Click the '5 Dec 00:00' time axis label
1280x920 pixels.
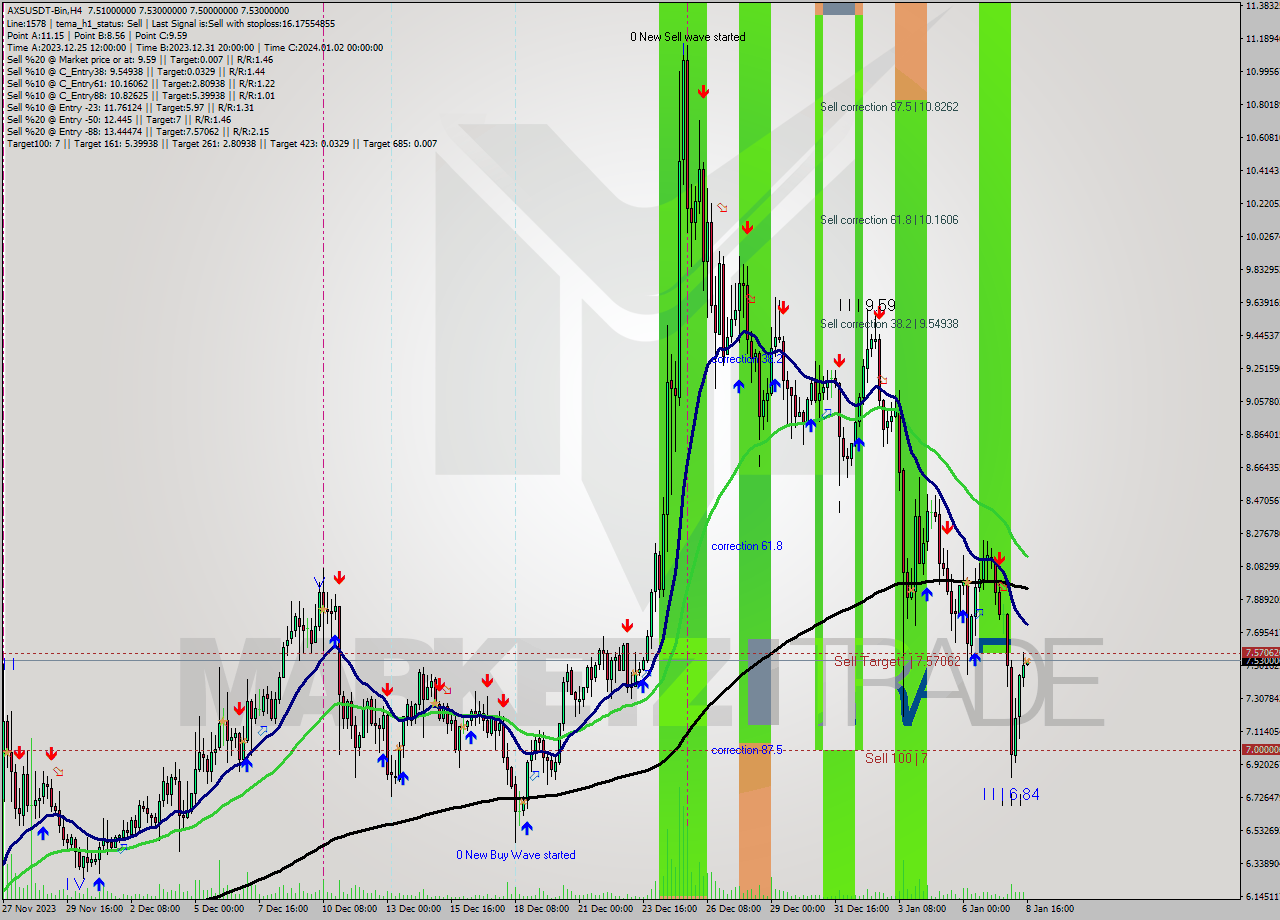pyautogui.click(x=219, y=909)
